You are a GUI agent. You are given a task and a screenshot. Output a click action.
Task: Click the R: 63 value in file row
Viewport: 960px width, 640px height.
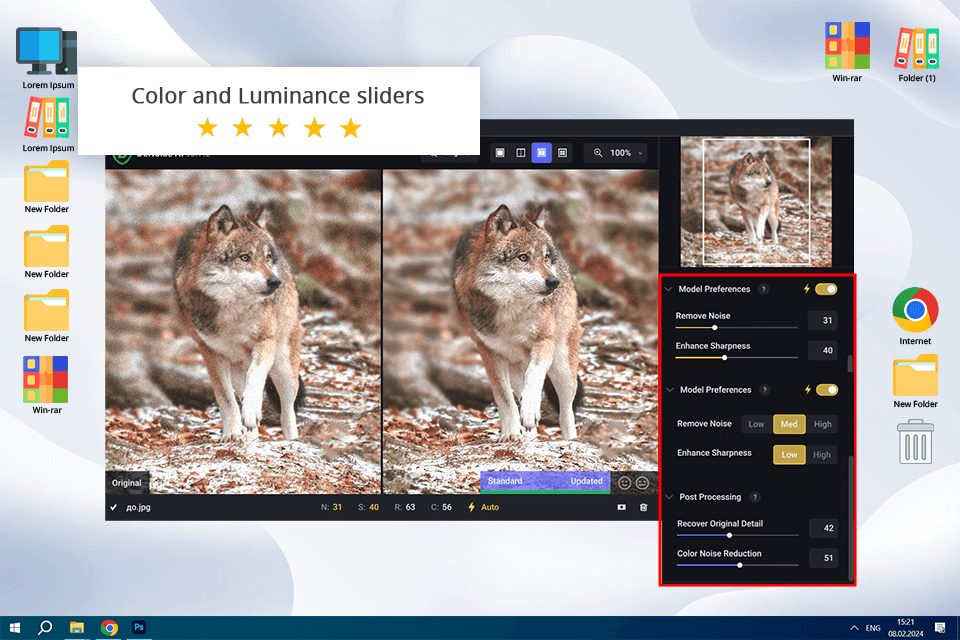(x=405, y=507)
